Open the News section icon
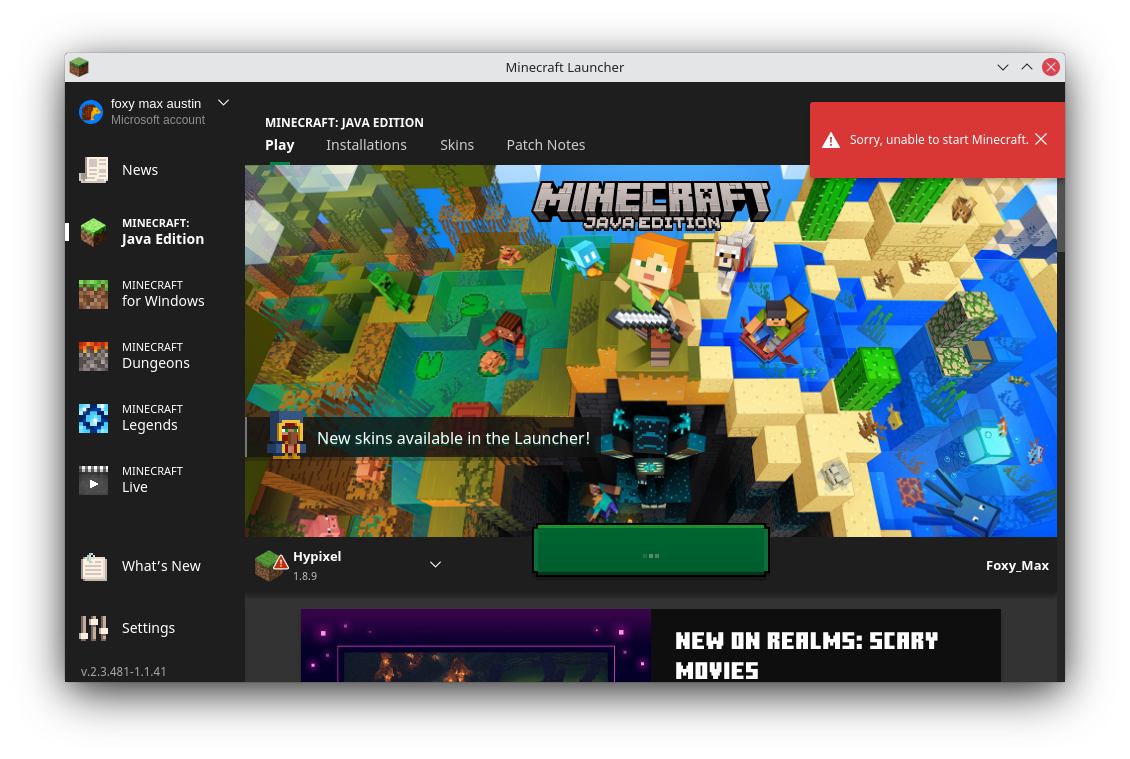This screenshot has height=759, width=1130. tap(94, 170)
